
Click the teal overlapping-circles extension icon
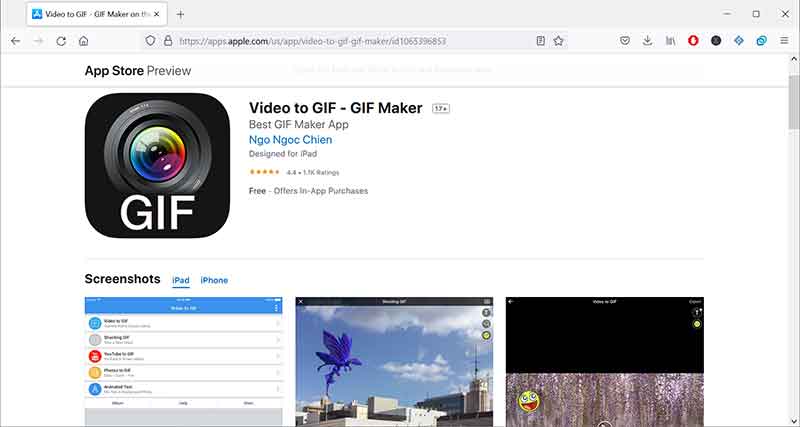[x=761, y=41]
